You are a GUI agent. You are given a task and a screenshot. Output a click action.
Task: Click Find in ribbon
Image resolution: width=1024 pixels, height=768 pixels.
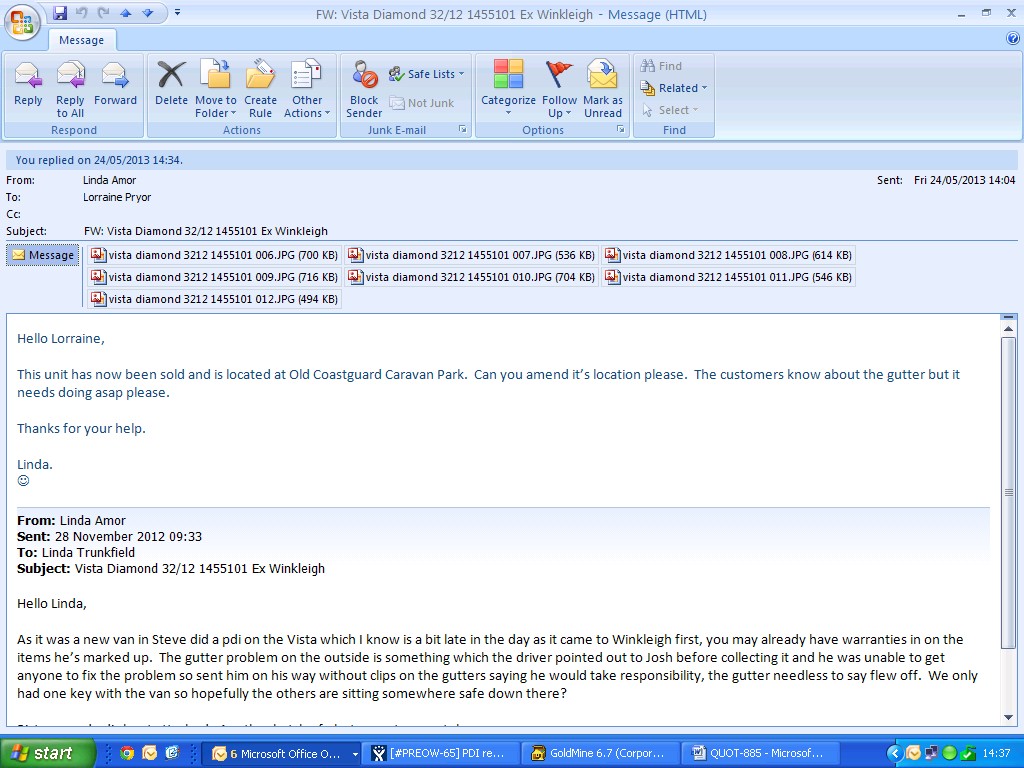click(661, 66)
